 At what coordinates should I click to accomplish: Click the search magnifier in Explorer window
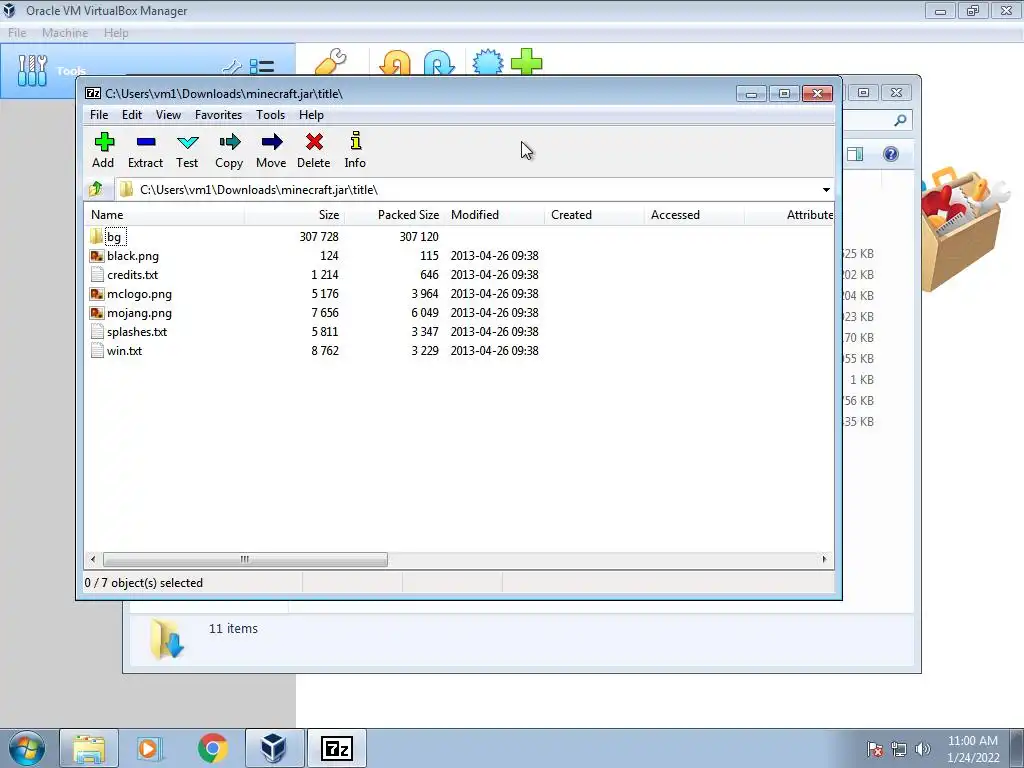coord(900,120)
